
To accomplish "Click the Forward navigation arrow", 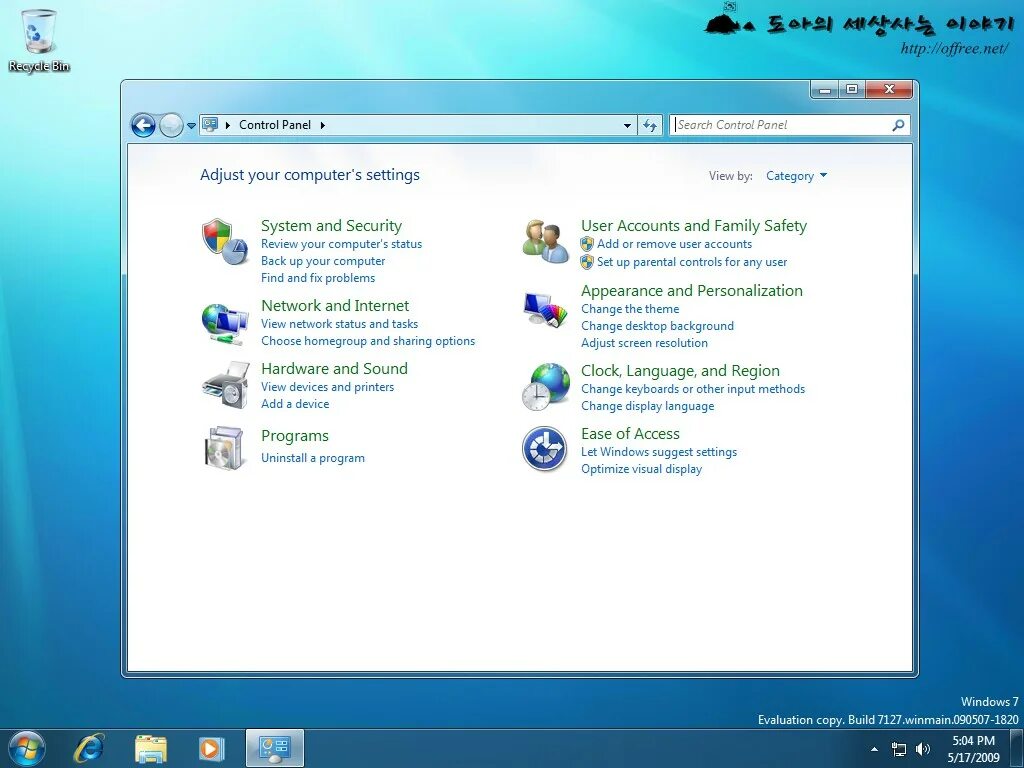I will click(x=171, y=125).
